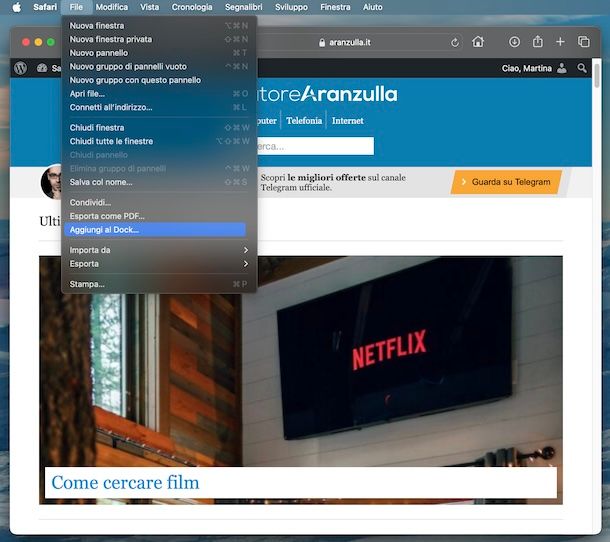Open the Apple menu
Viewport: 610px width, 542px height.
pos(16,7)
